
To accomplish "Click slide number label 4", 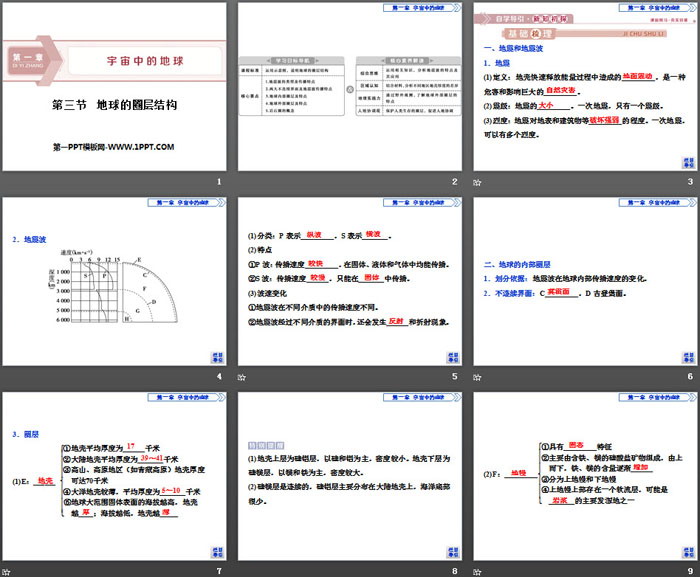I will (x=219, y=376).
